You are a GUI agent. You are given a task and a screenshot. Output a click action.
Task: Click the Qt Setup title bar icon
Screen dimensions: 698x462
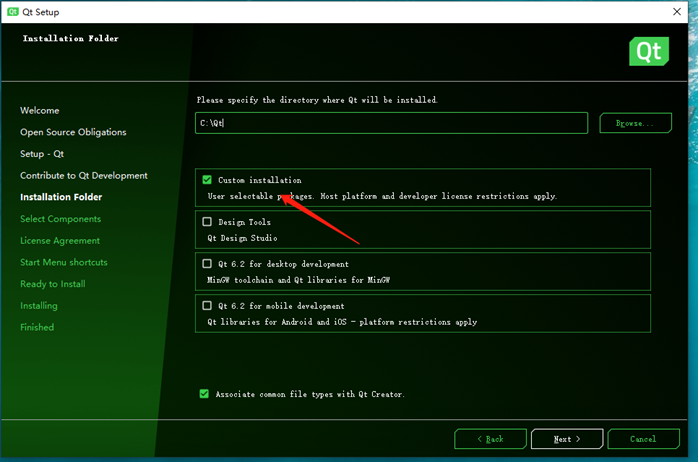[x=13, y=12]
